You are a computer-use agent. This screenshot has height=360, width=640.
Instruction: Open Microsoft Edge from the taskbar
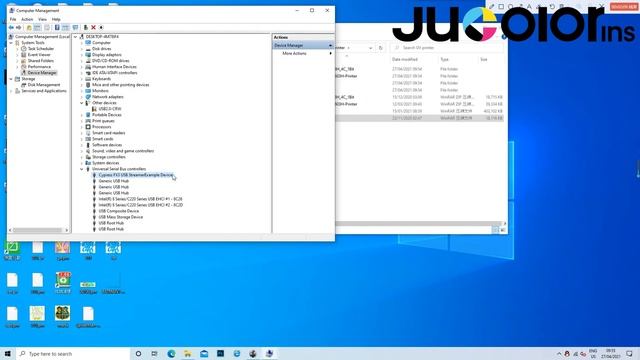click(171, 353)
